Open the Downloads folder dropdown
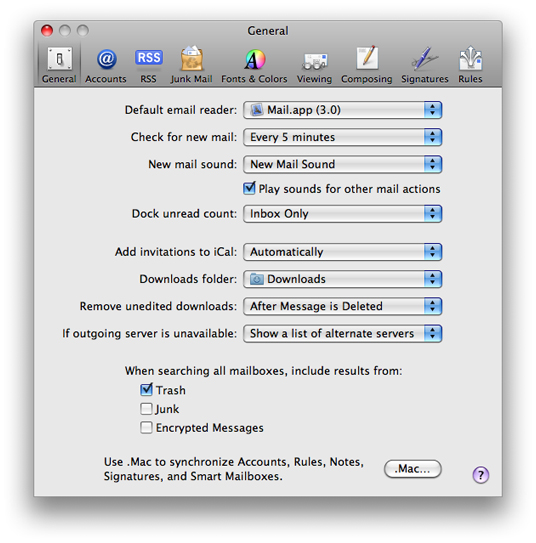Screen dimensions: 536x543 pyautogui.click(x=342, y=279)
